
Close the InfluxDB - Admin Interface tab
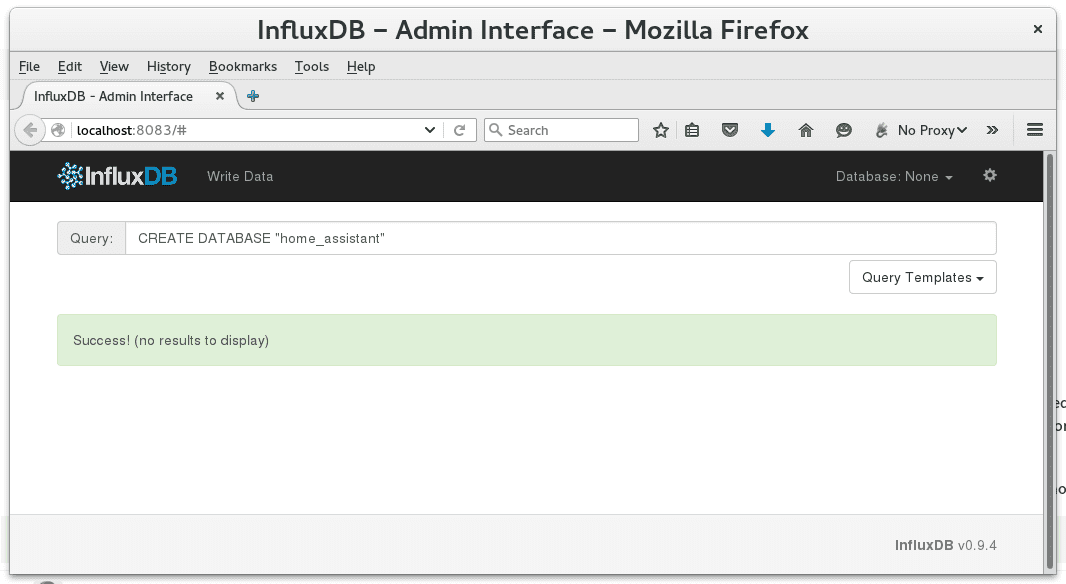221,96
